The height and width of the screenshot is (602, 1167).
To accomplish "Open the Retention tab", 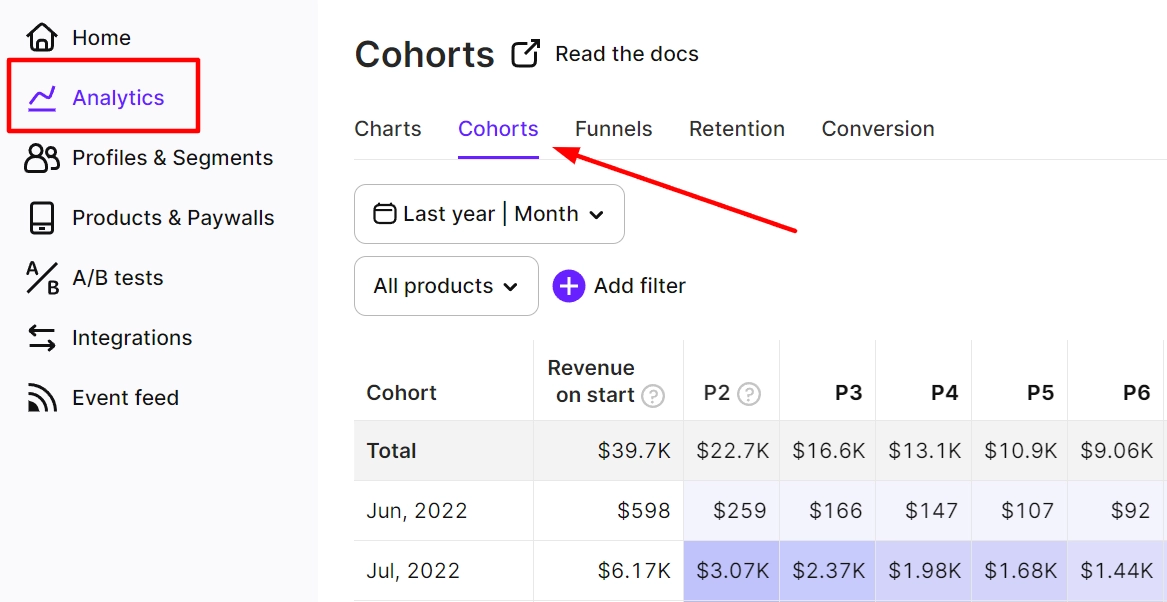I will [x=737, y=129].
